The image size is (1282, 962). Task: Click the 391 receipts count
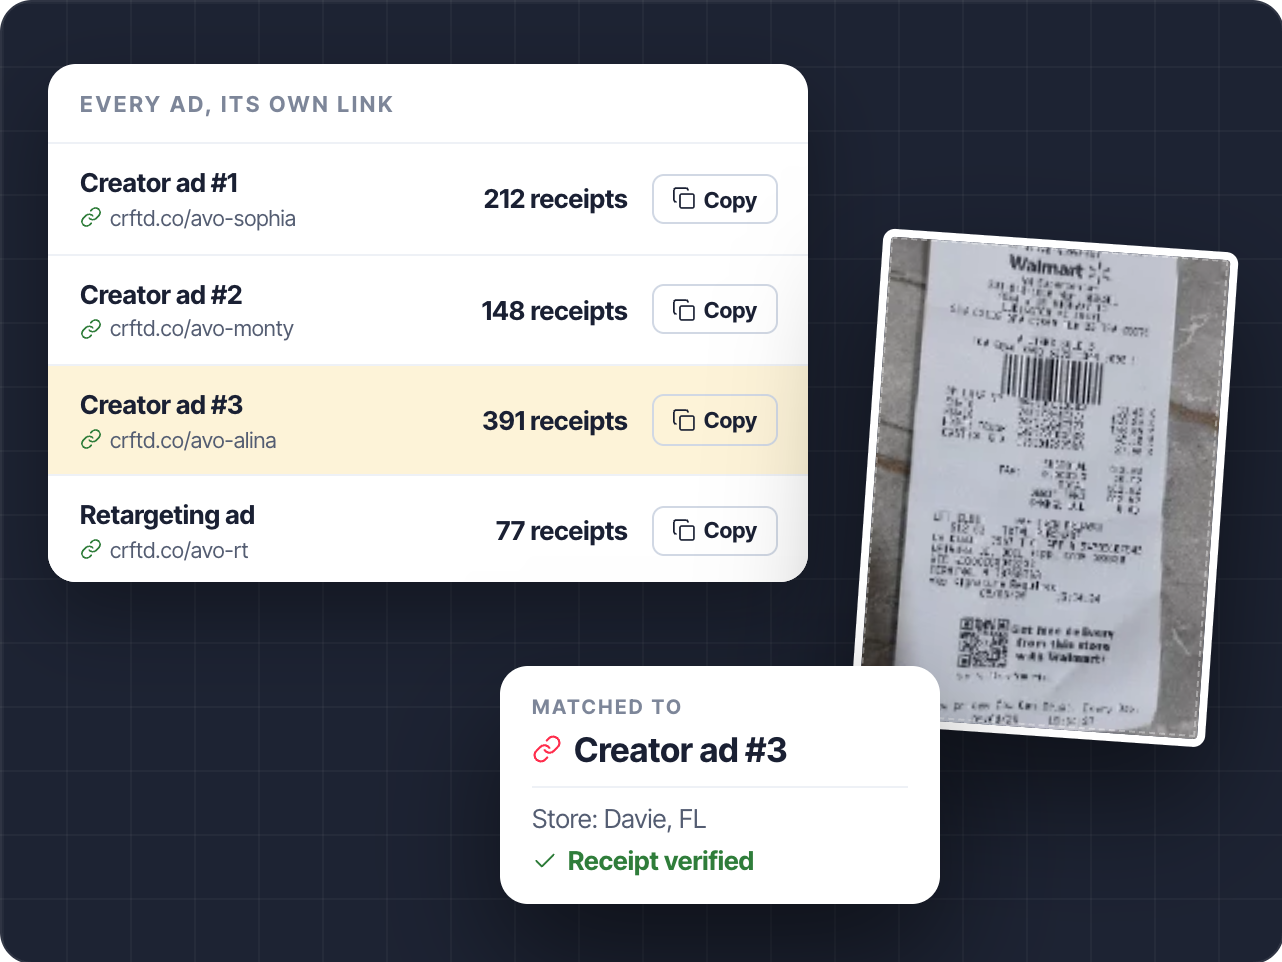[x=555, y=421]
